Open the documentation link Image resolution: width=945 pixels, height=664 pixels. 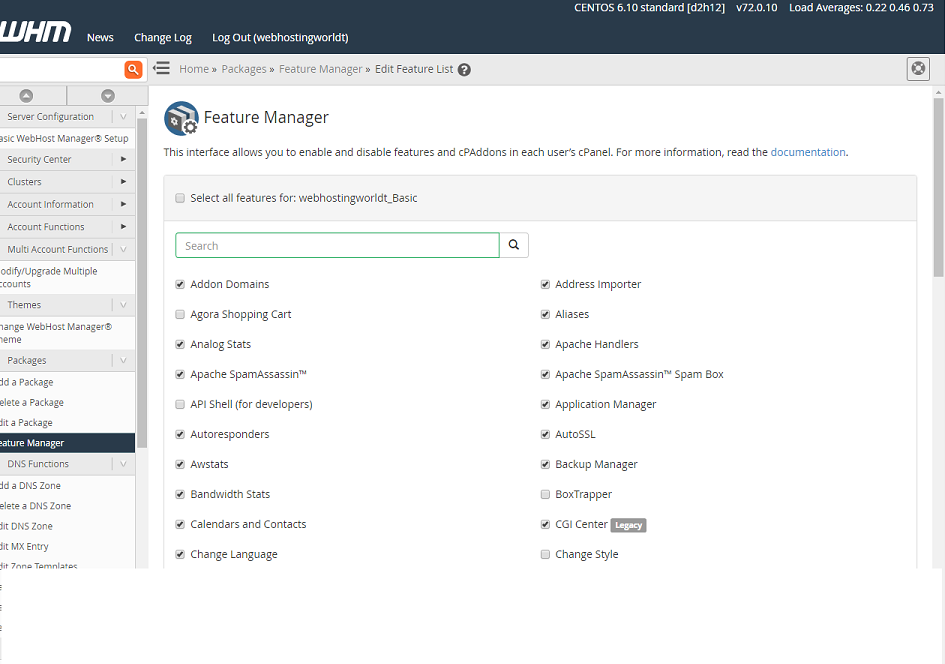click(x=807, y=153)
